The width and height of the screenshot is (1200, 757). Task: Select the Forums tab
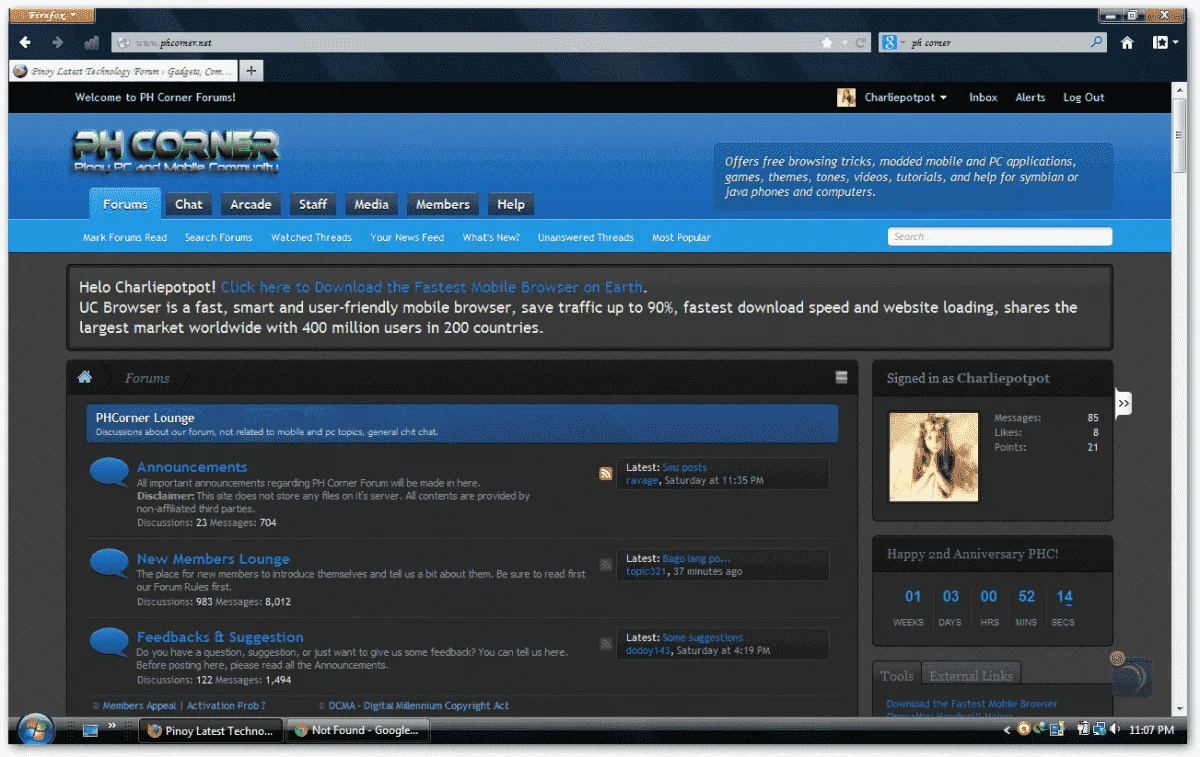125,204
